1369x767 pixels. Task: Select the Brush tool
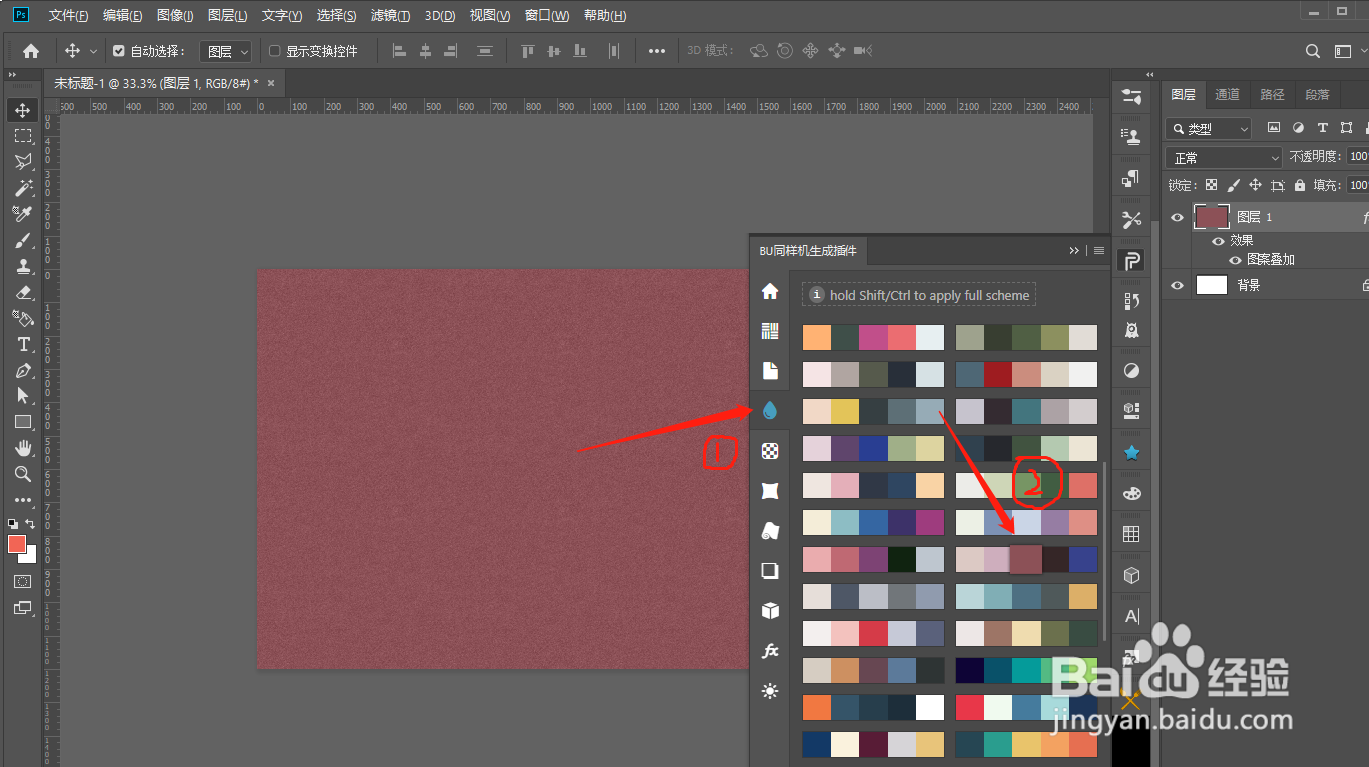(23, 240)
